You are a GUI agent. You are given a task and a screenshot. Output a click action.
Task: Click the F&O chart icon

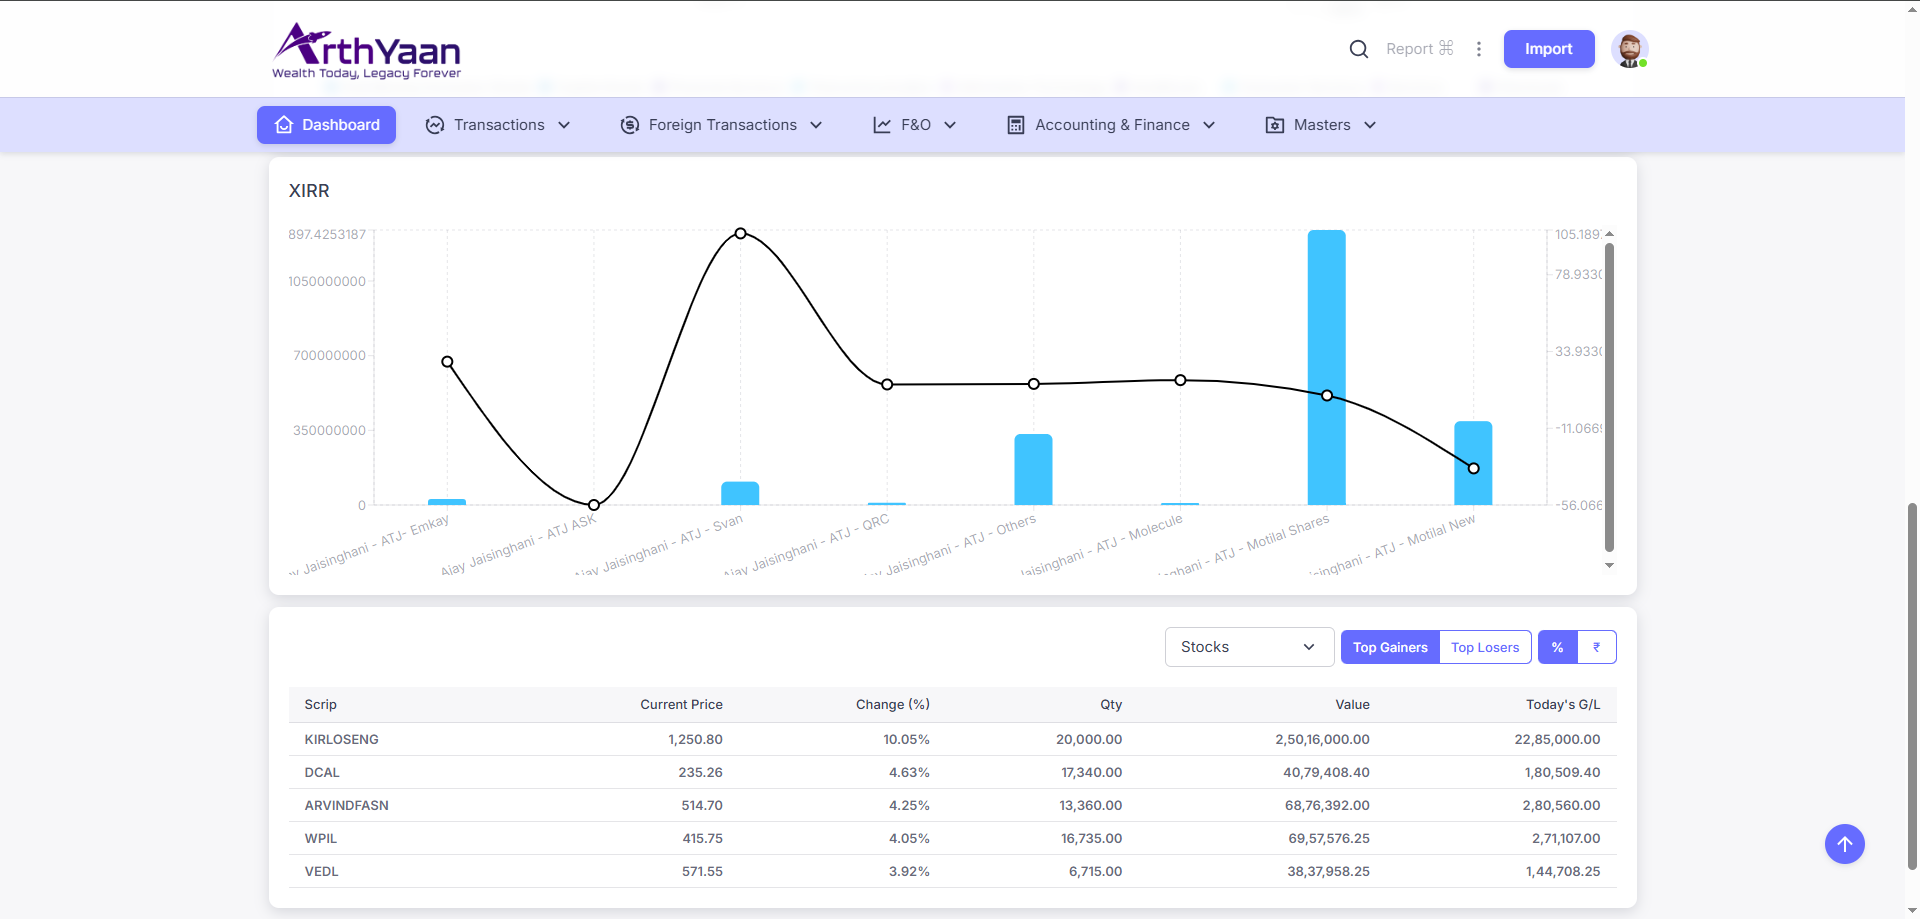(882, 125)
